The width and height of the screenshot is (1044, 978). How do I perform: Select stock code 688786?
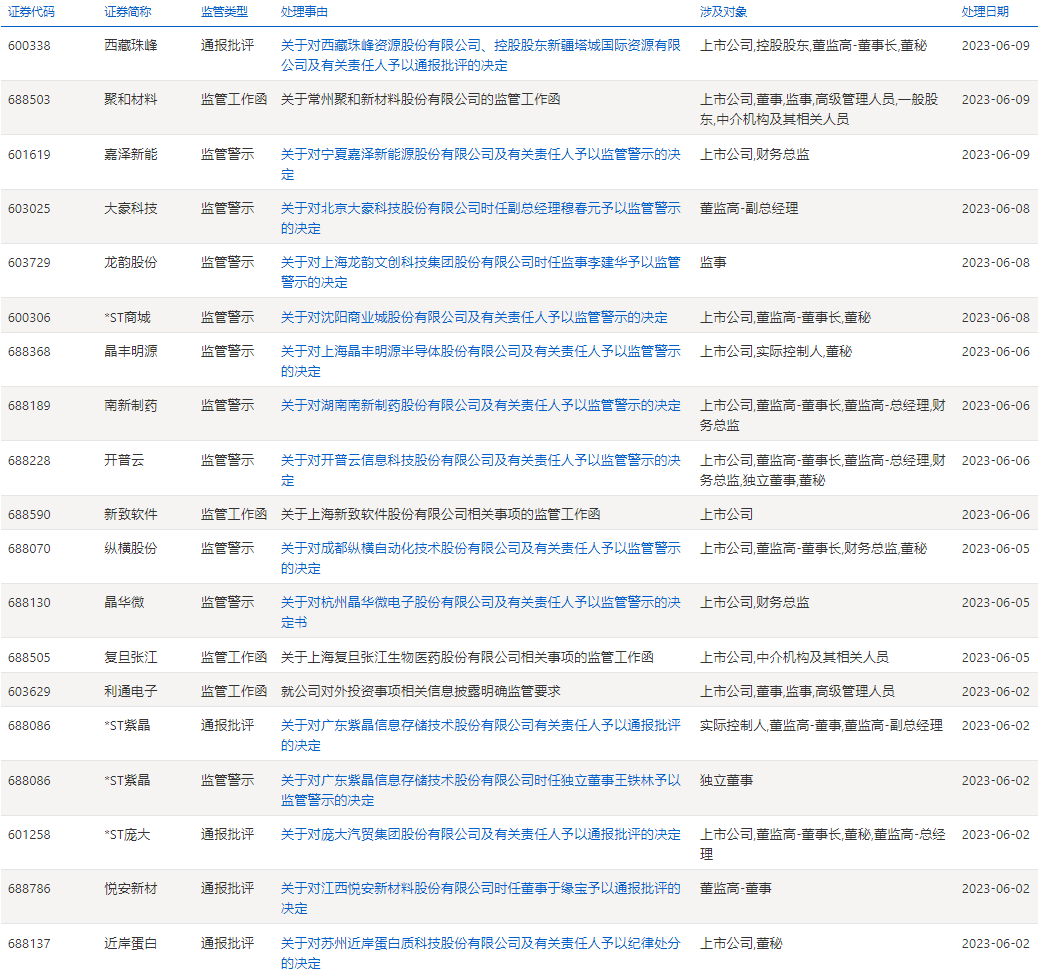(29, 889)
